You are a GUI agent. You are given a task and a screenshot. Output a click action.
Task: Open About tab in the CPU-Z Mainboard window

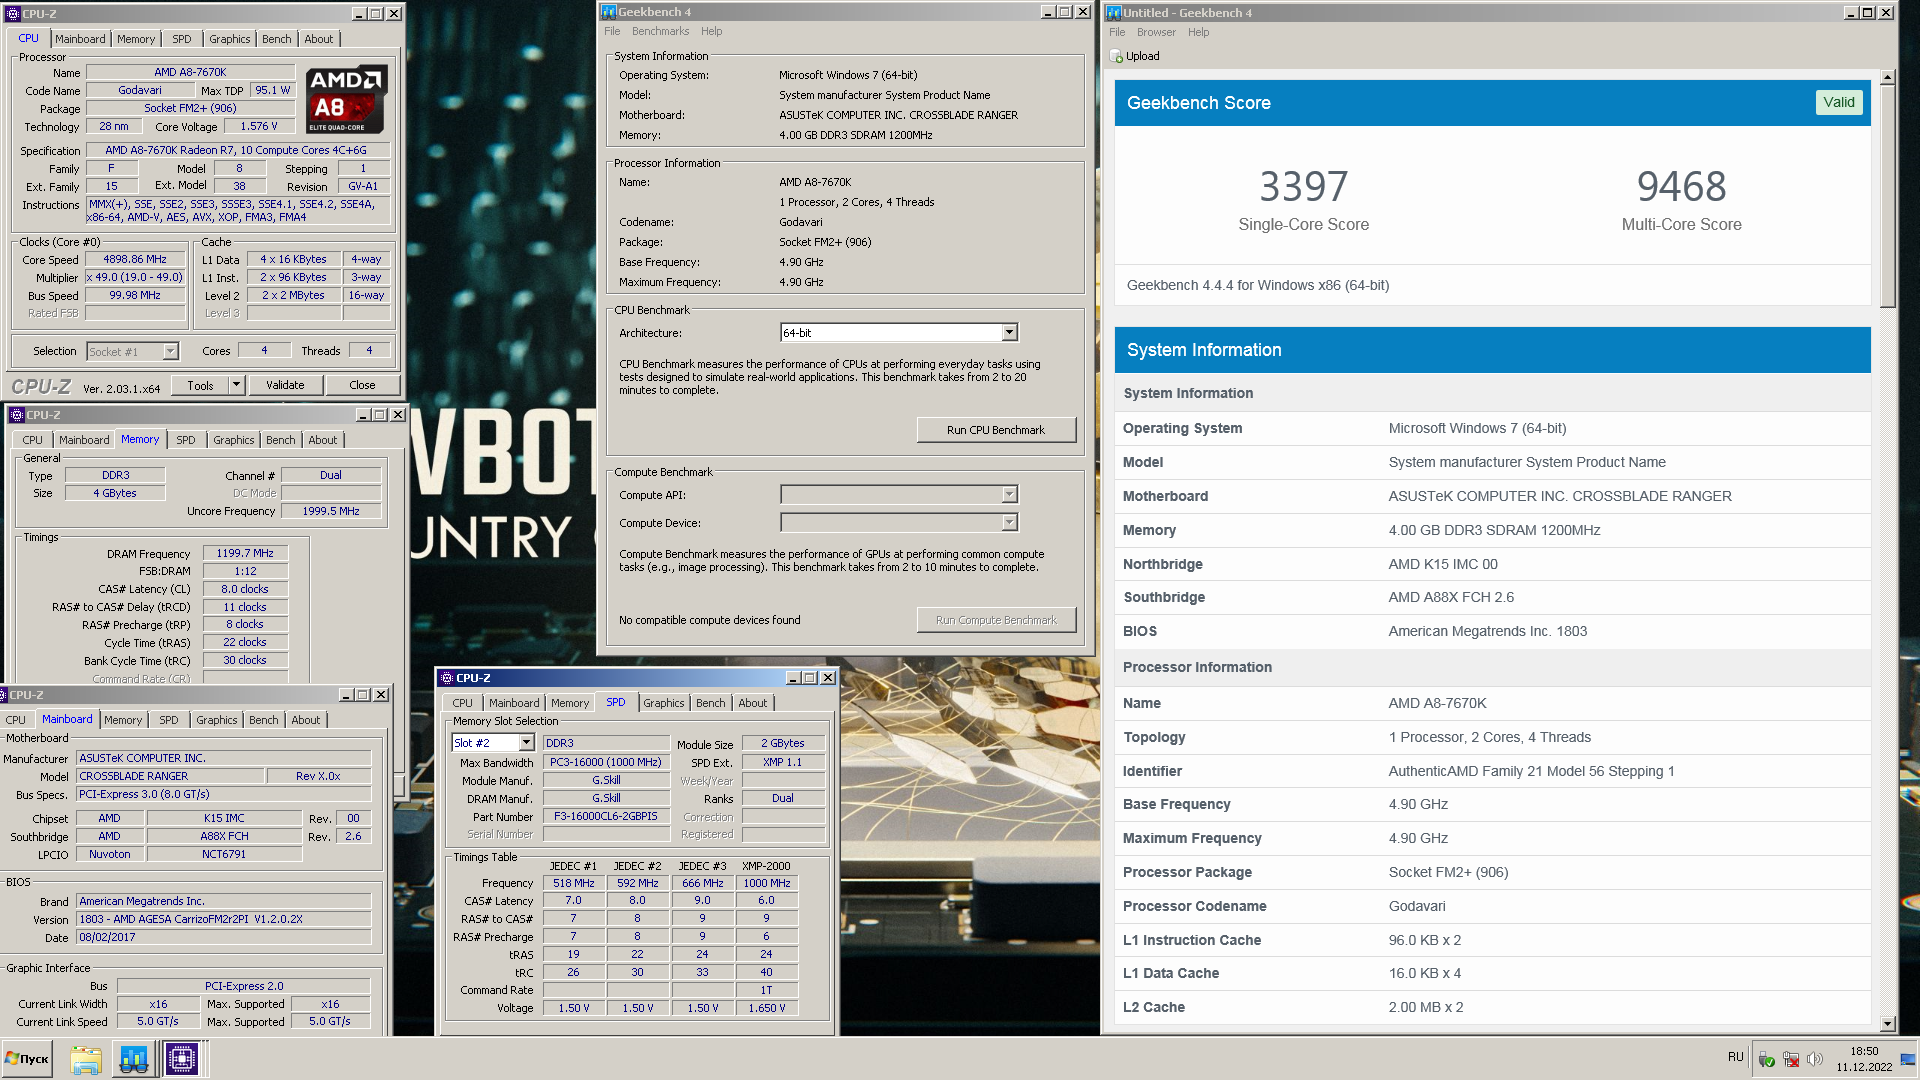point(306,720)
